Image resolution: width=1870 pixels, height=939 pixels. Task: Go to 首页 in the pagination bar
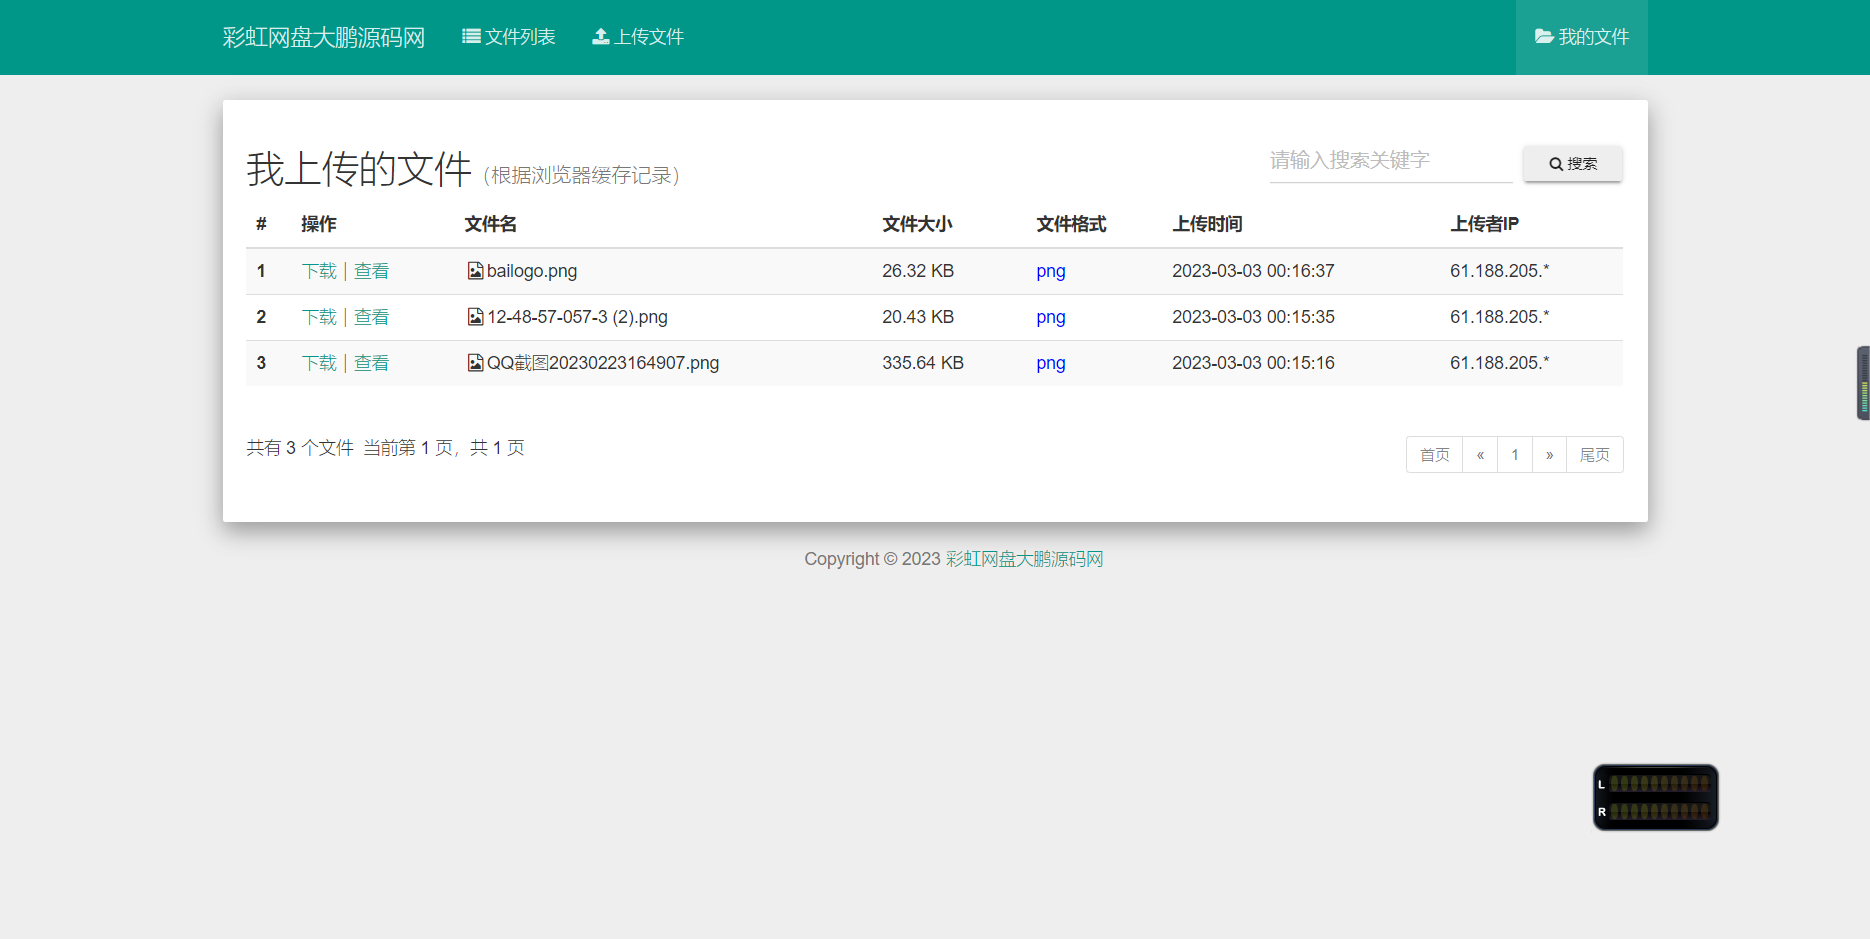[1433, 454]
